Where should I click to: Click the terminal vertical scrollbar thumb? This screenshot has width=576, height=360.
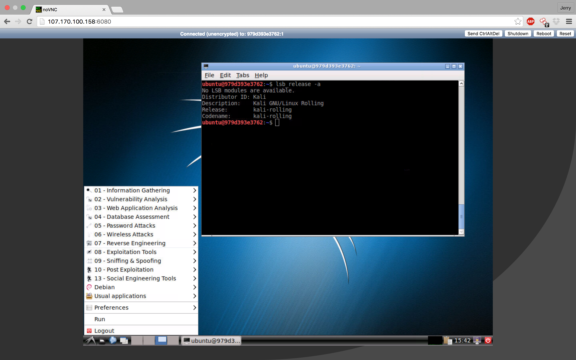(x=461, y=216)
